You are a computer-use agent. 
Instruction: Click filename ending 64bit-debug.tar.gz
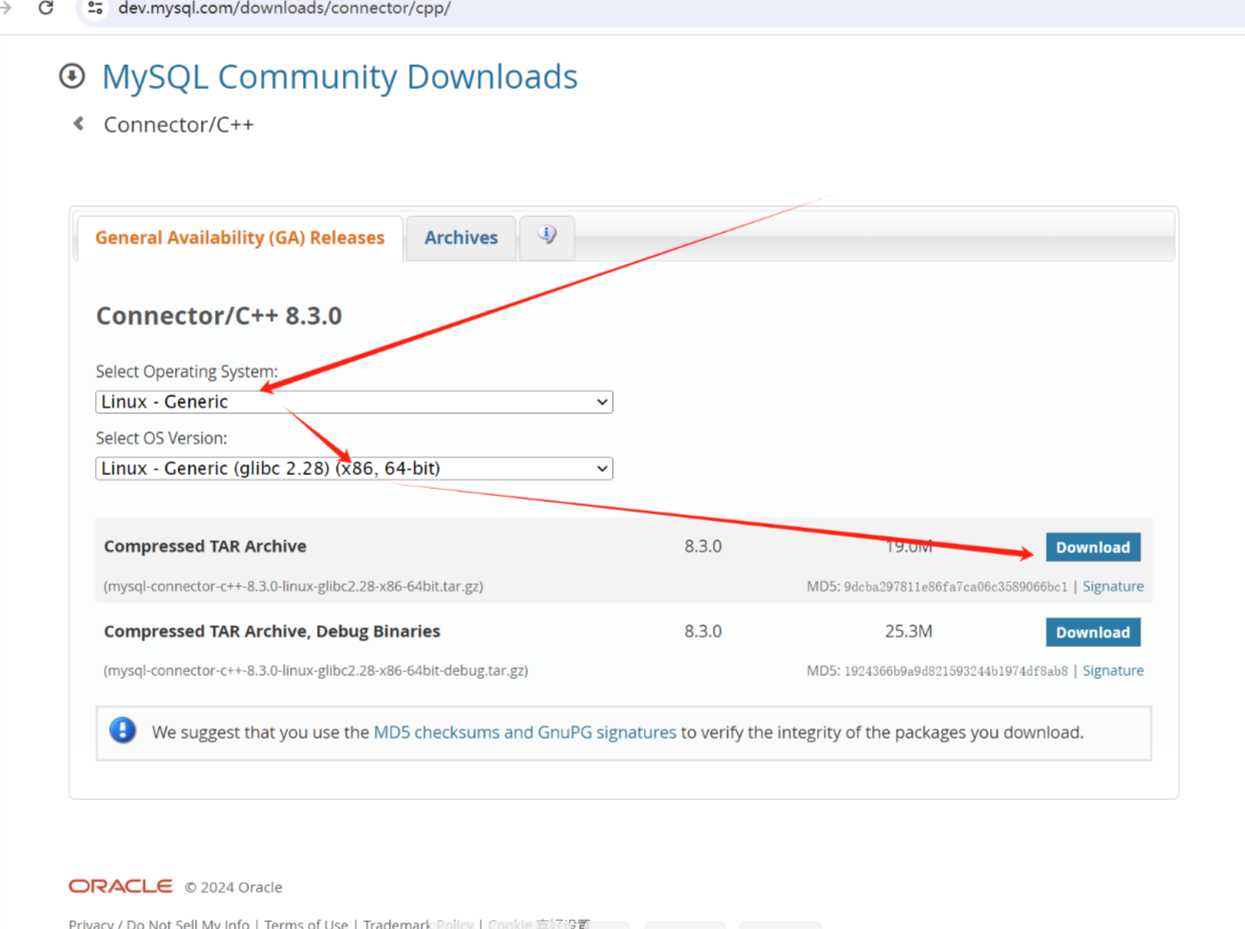click(x=316, y=671)
